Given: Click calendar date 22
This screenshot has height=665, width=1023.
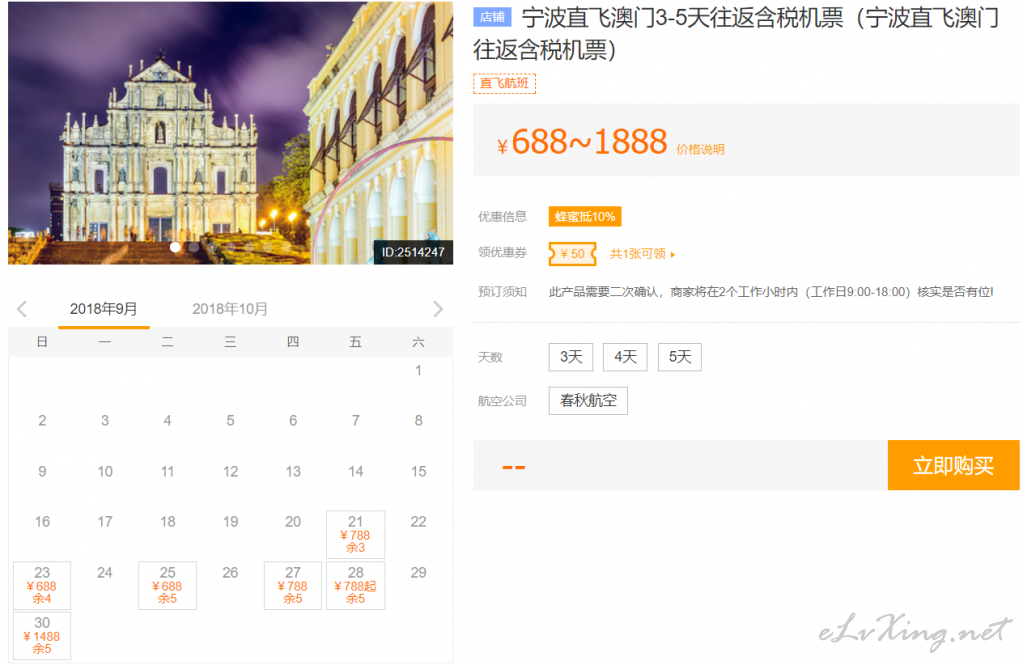Looking at the screenshot, I should (418, 521).
